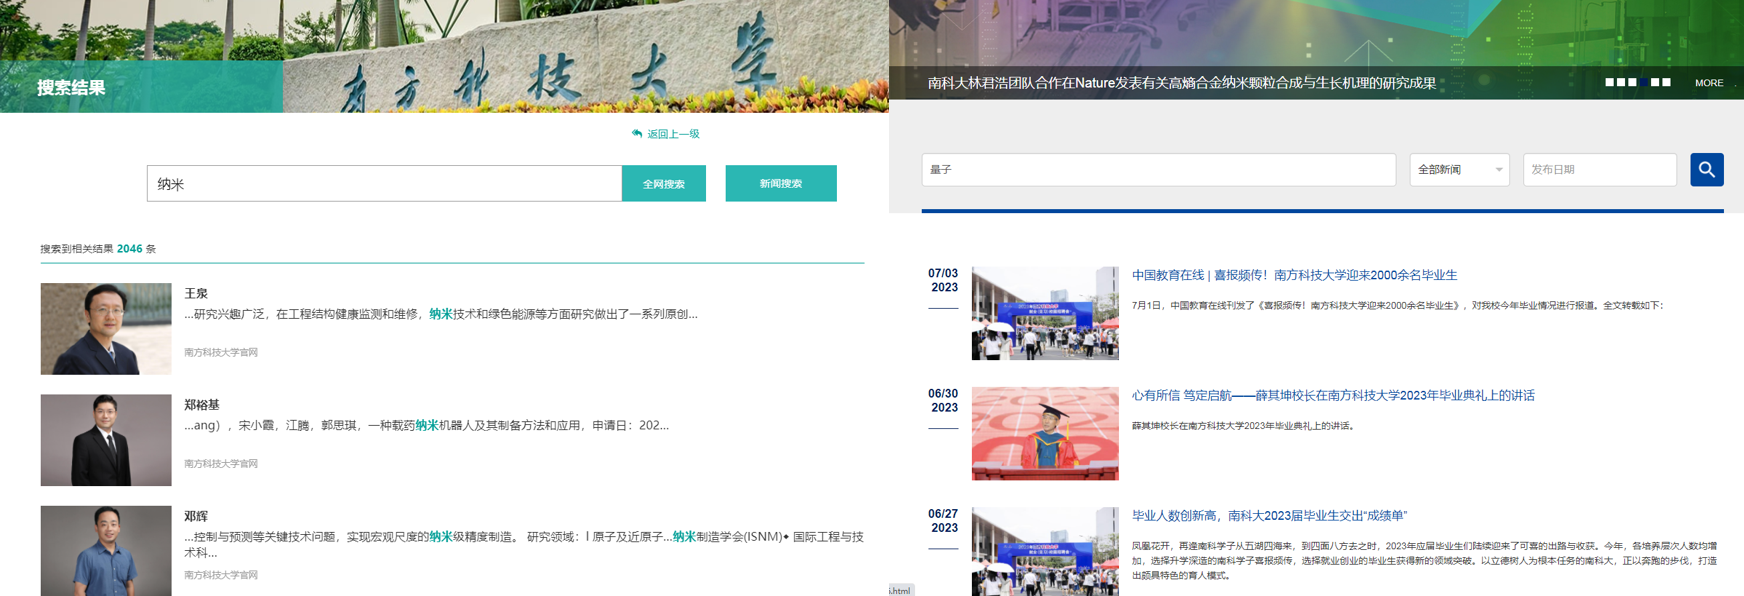Image resolution: width=1744 pixels, height=596 pixels.
Task: Select the first carousel indicator square
Action: click(1609, 83)
